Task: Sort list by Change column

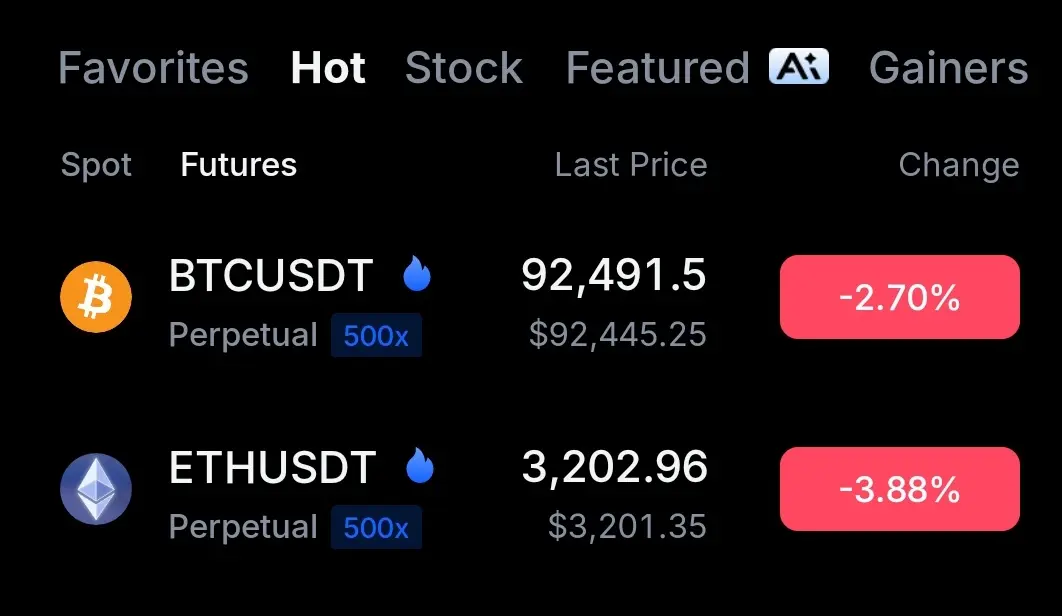Action: [x=958, y=165]
